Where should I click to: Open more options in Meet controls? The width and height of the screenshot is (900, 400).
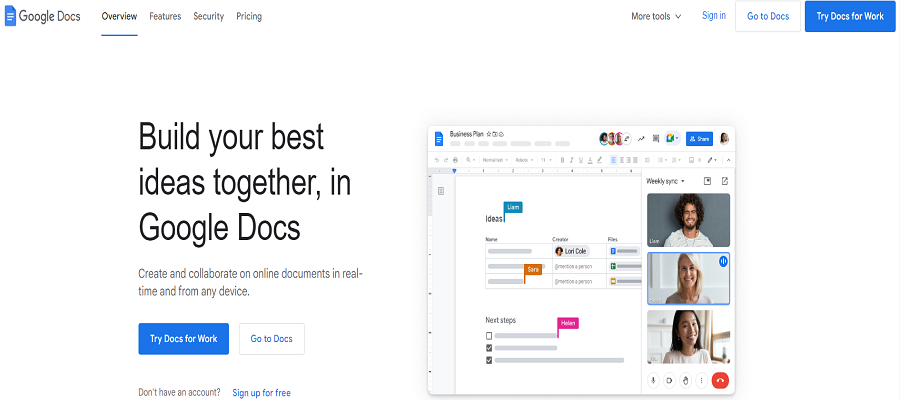tap(701, 380)
